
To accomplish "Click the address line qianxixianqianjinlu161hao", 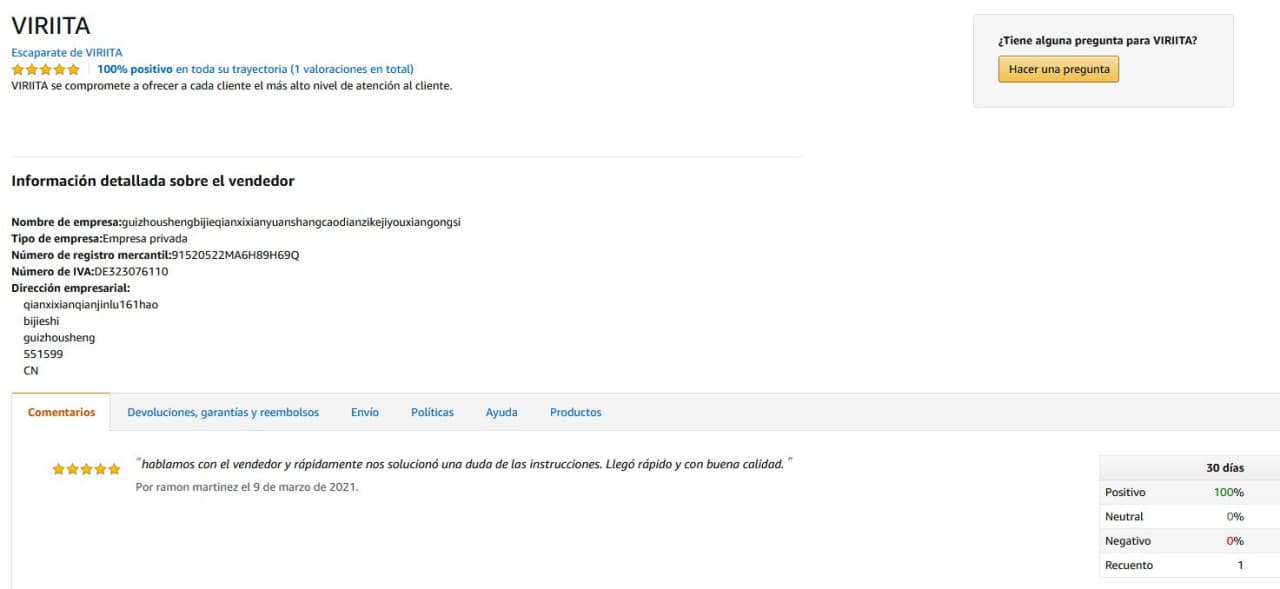I will (x=91, y=304).
